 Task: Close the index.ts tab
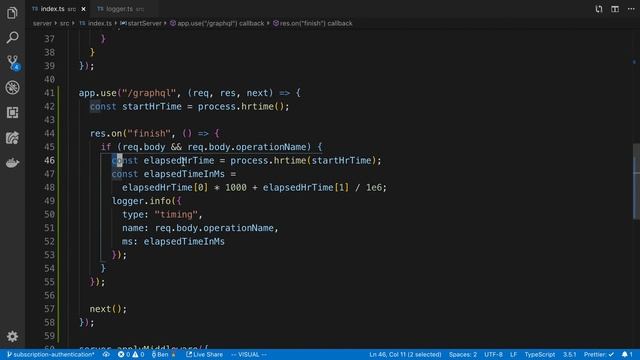click(83, 9)
